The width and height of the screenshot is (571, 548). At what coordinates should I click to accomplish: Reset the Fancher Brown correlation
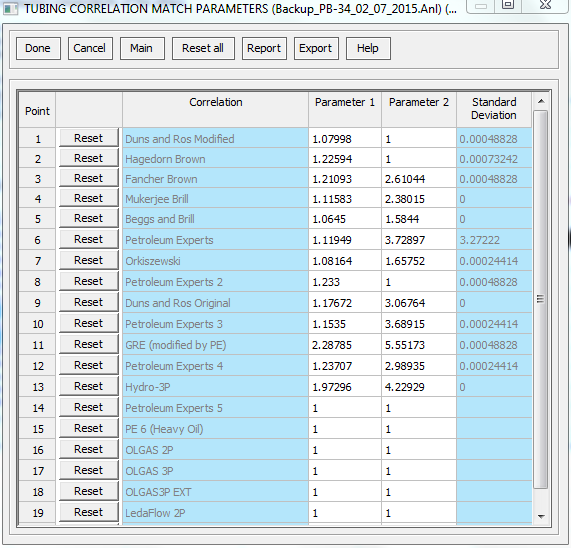[x=89, y=178]
